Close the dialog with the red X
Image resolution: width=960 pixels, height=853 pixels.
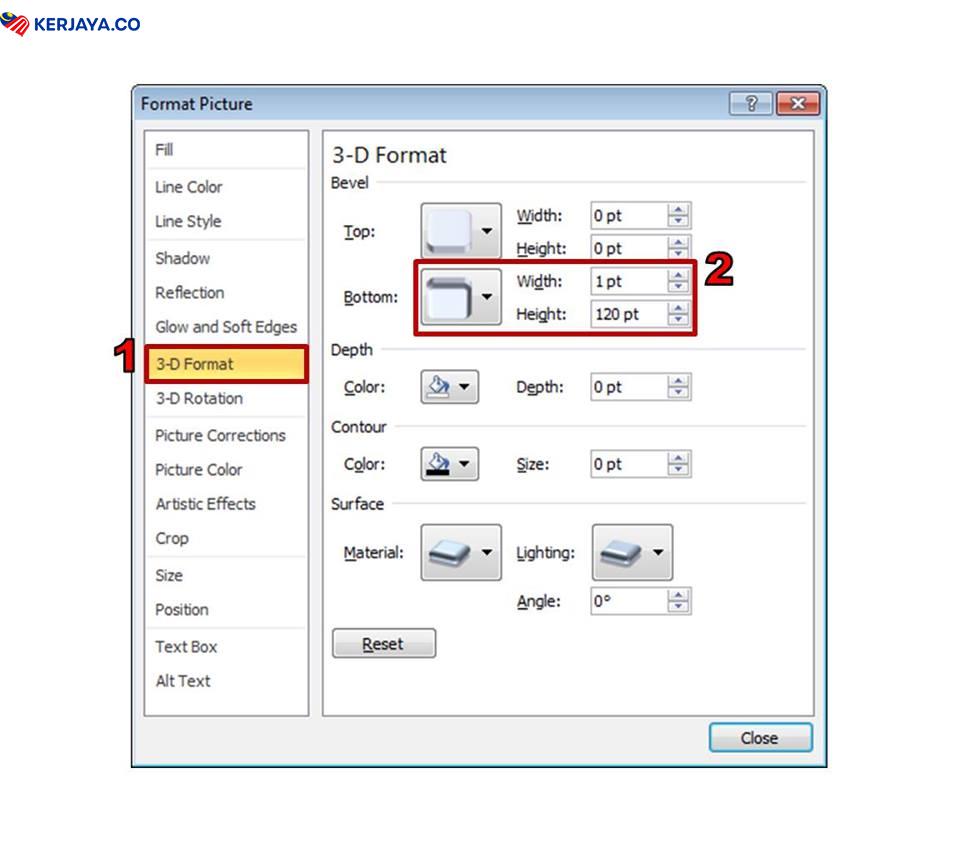798,103
